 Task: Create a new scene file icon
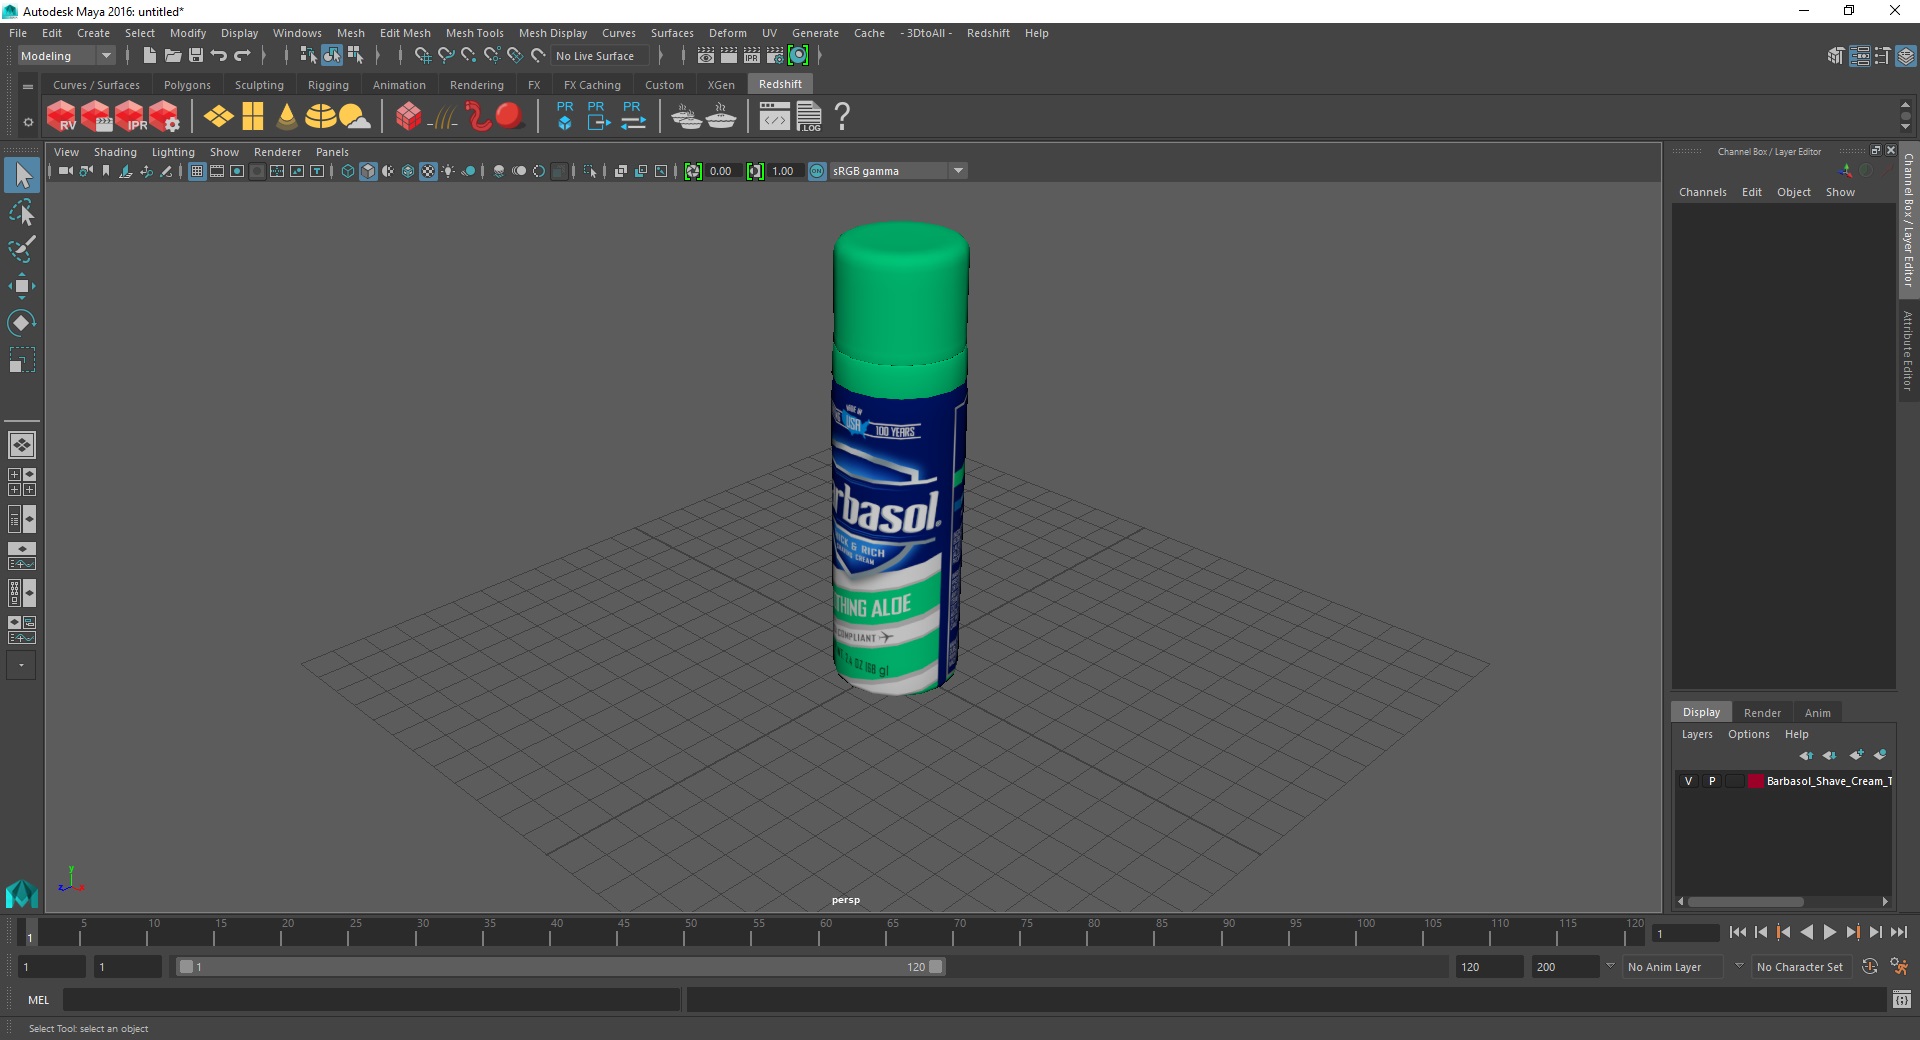pos(149,56)
